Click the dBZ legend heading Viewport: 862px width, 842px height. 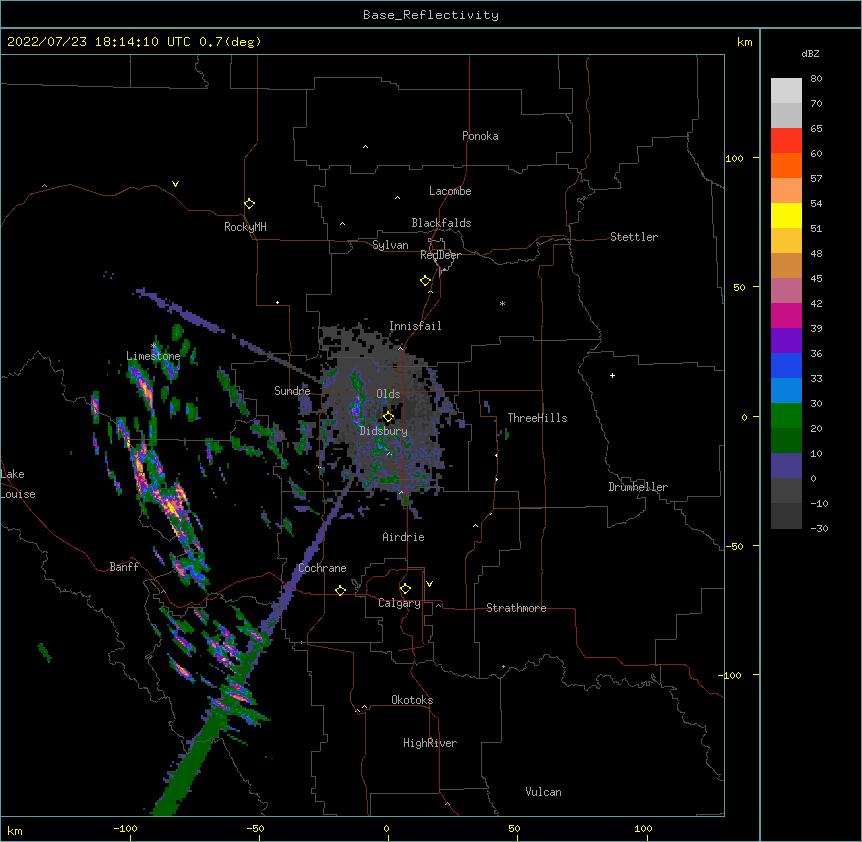[810, 53]
